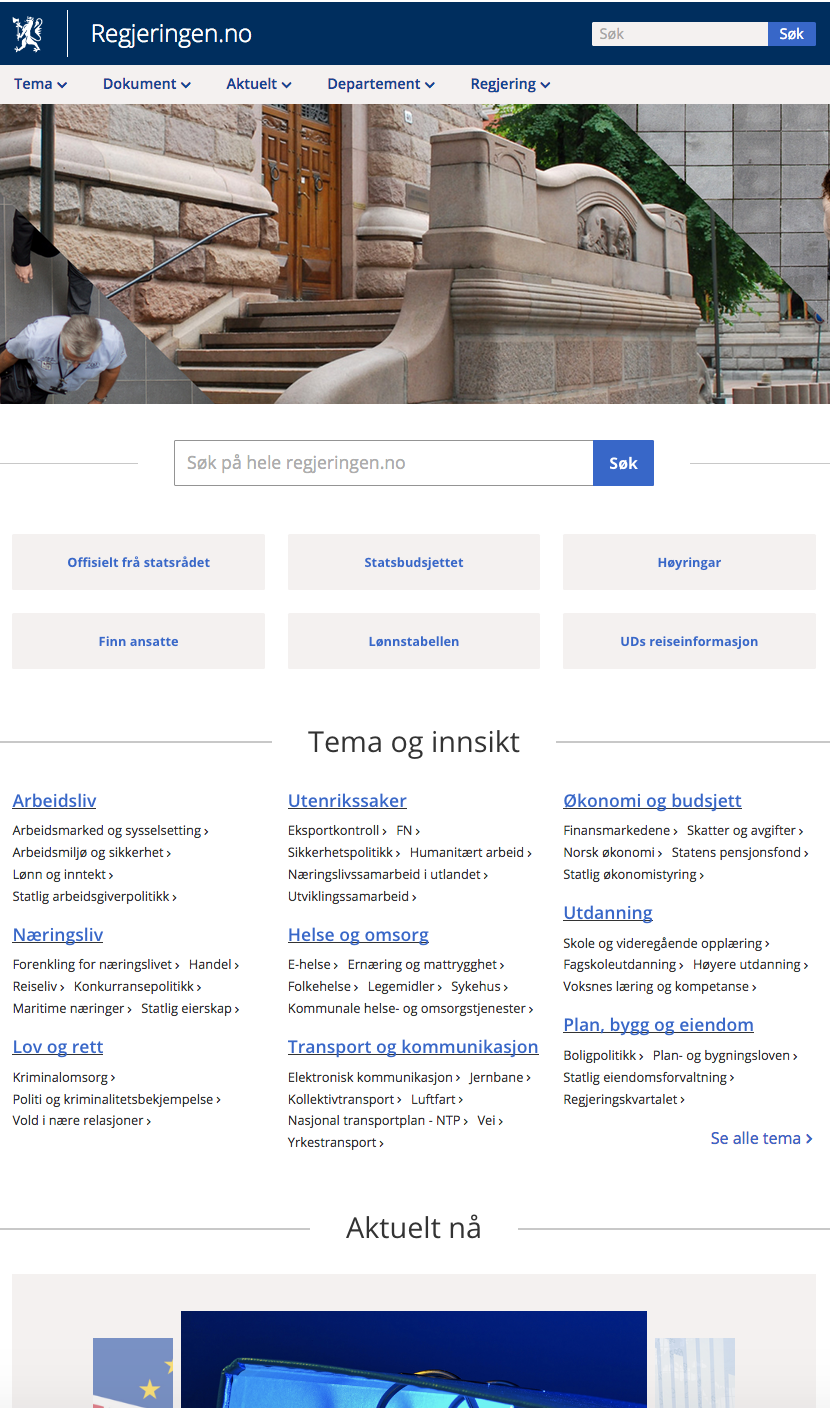
Task: Open Ernæring og mattrygghet link
Action: tap(426, 965)
